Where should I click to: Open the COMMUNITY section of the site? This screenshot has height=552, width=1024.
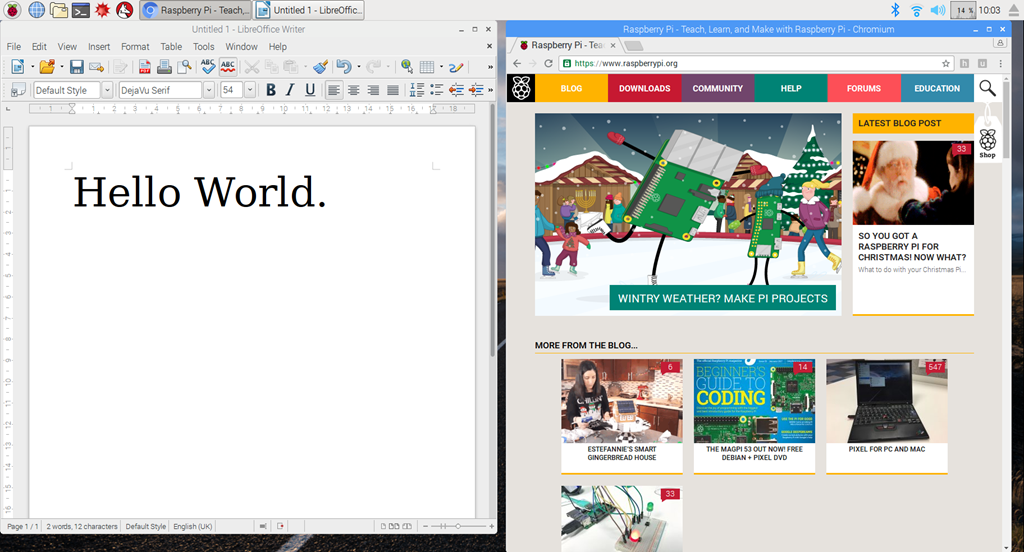pos(718,88)
